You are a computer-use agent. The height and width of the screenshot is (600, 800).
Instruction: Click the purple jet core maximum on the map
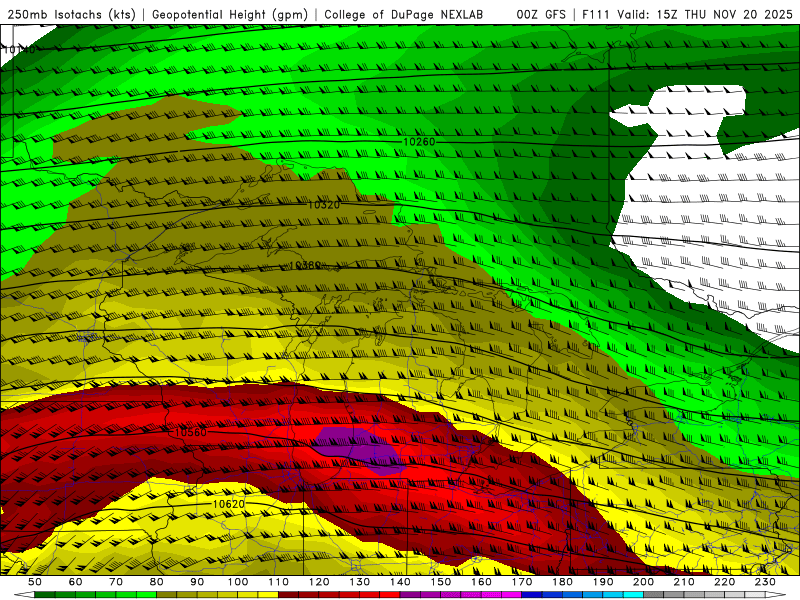coord(360,449)
